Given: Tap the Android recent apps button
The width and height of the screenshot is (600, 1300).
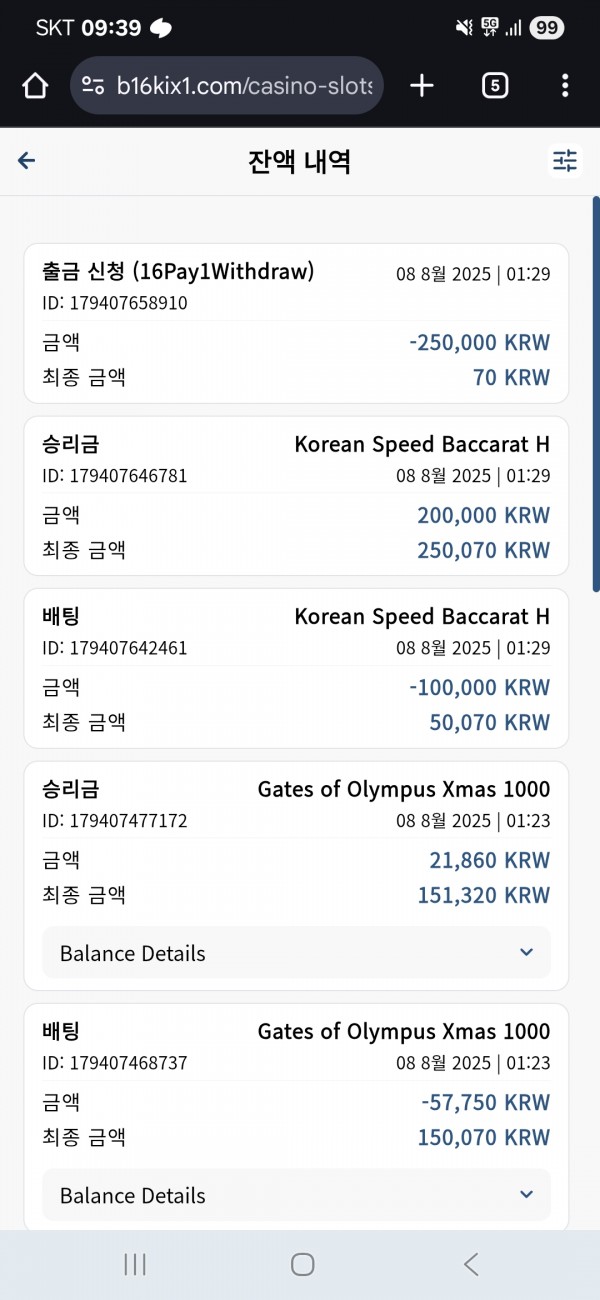Looking at the screenshot, I should 135,1264.
